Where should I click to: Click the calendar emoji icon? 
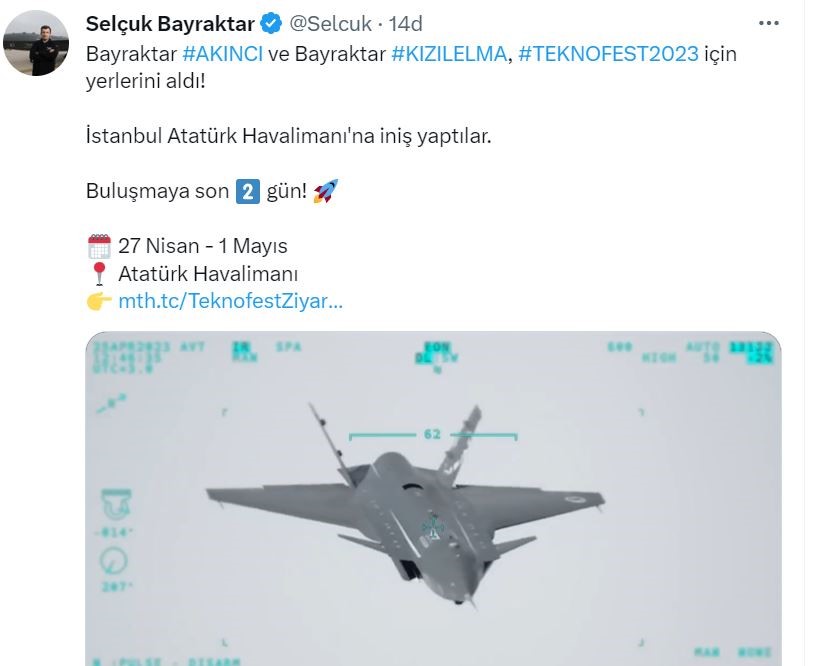tap(99, 246)
